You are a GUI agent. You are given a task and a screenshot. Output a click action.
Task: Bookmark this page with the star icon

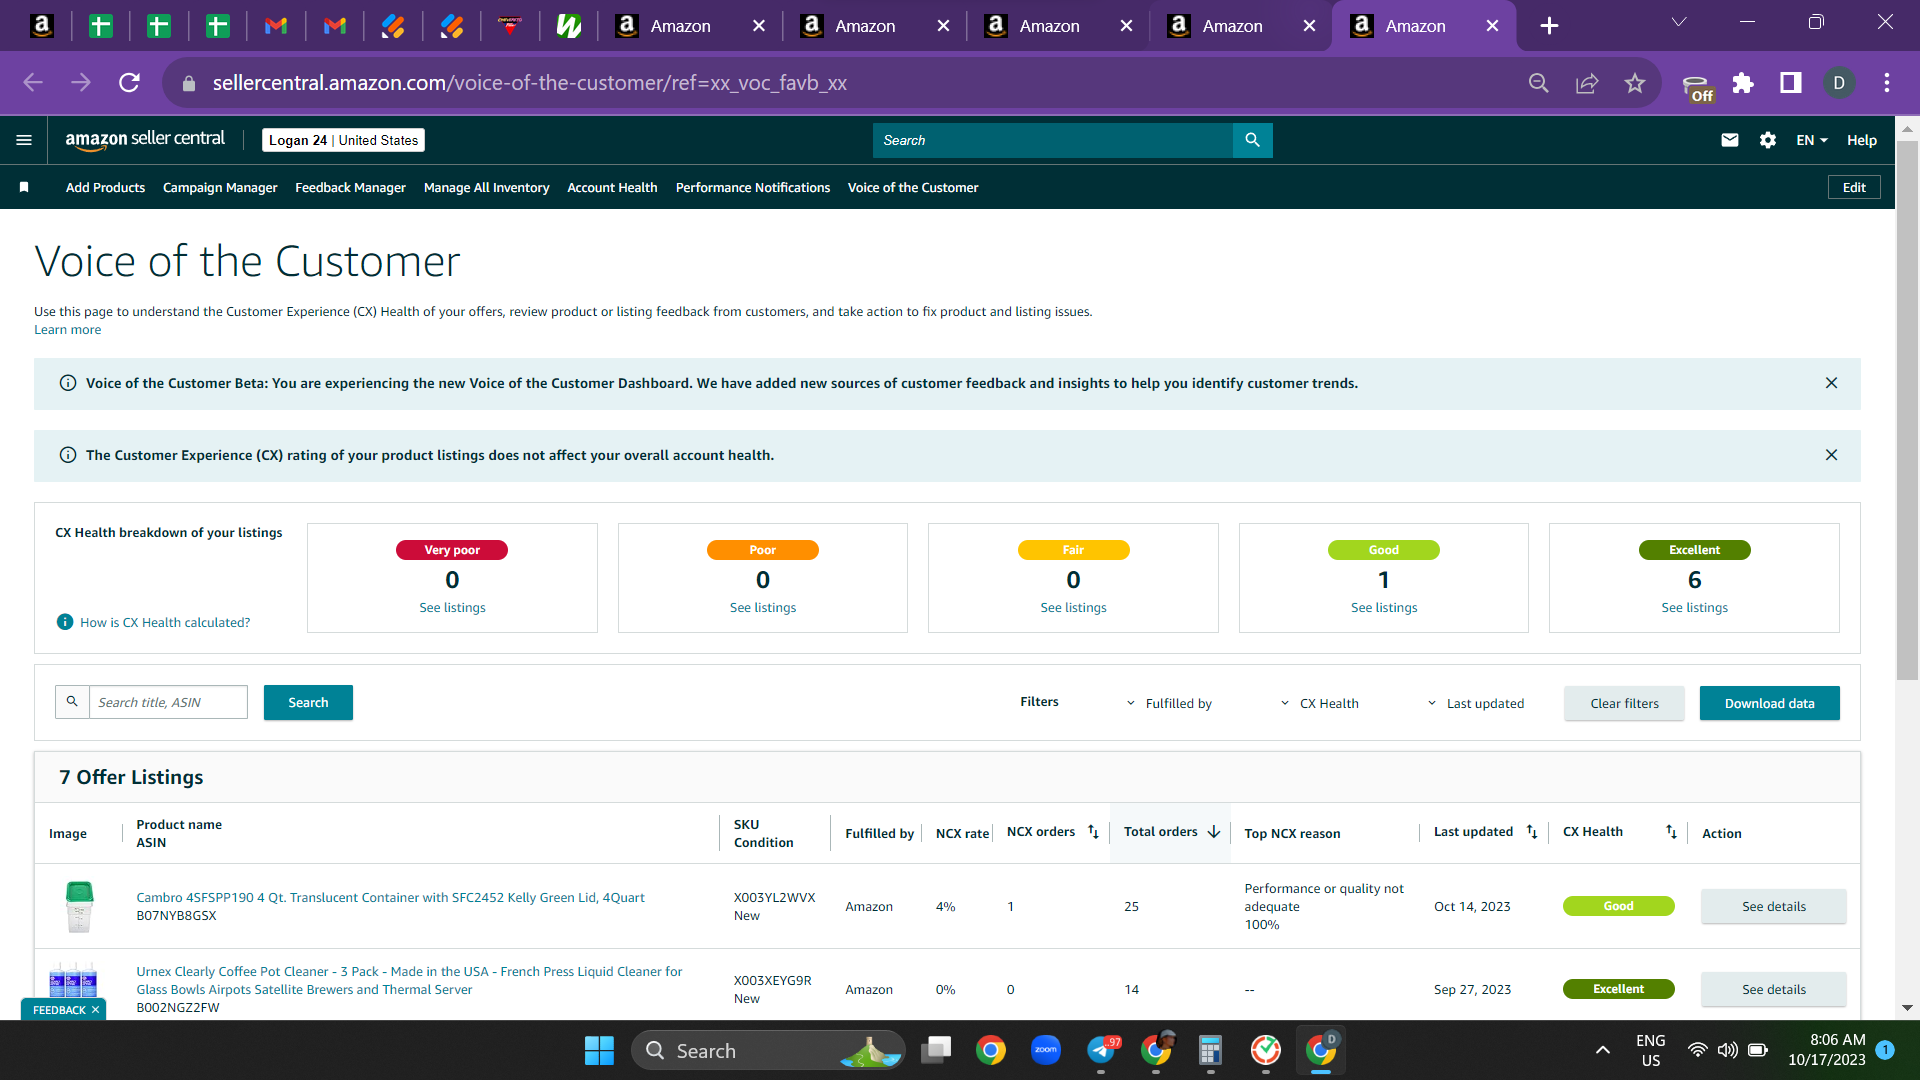[1635, 83]
